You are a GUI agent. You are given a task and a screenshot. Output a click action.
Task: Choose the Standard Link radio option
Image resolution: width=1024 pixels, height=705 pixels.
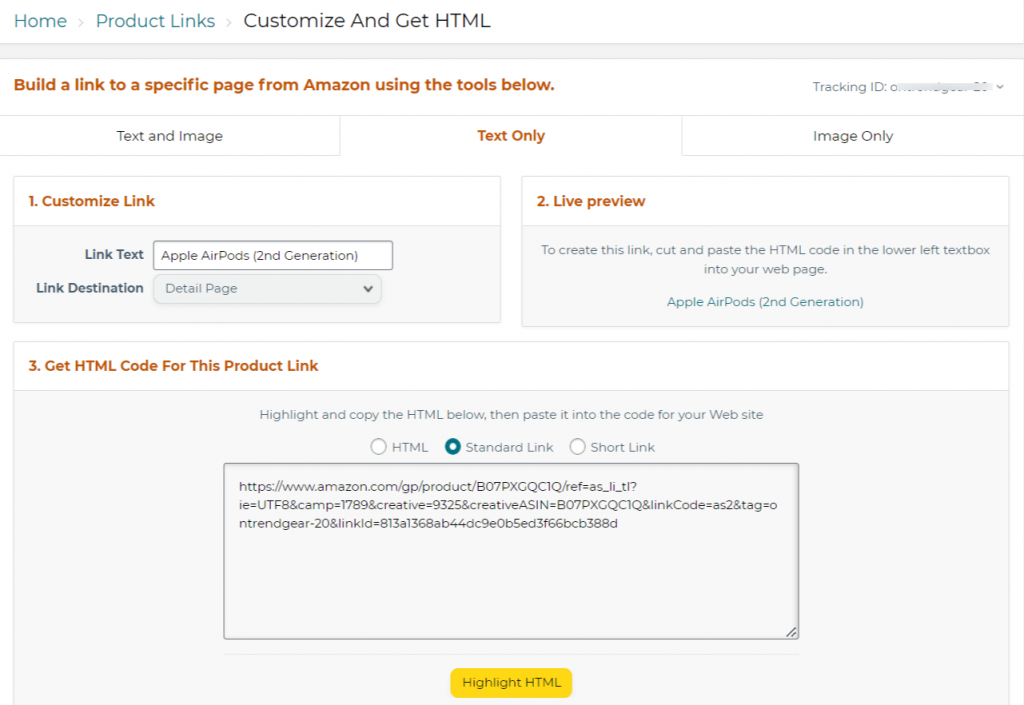click(453, 446)
